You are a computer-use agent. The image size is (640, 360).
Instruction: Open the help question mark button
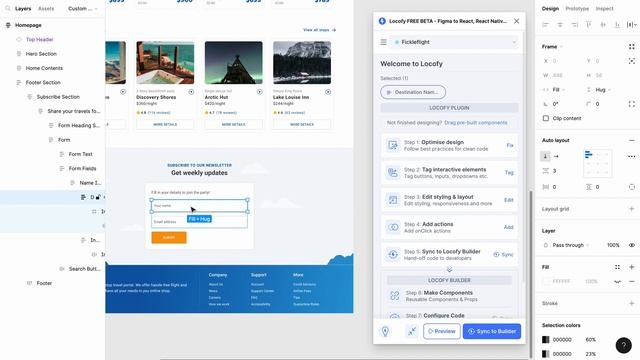[623, 345]
